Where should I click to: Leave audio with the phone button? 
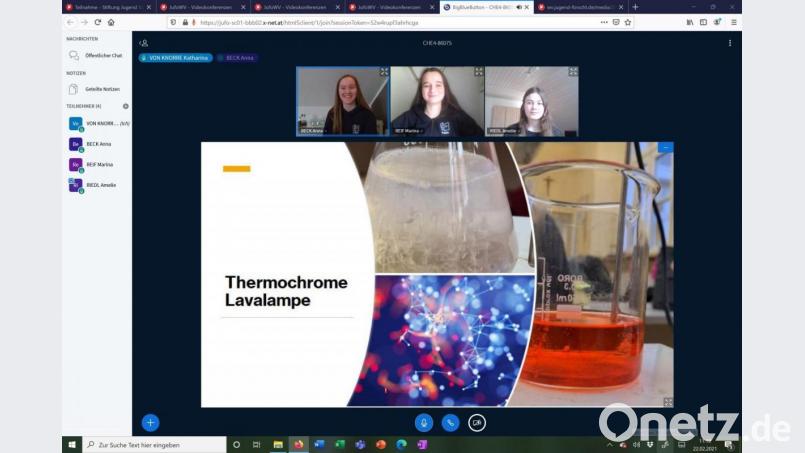point(450,423)
